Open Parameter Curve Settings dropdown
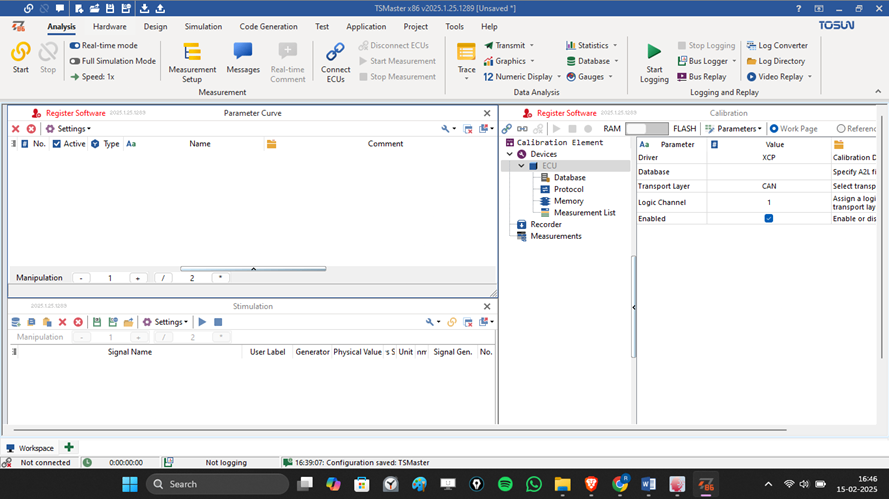Image resolution: width=889 pixels, height=499 pixels. [x=69, y=129]
